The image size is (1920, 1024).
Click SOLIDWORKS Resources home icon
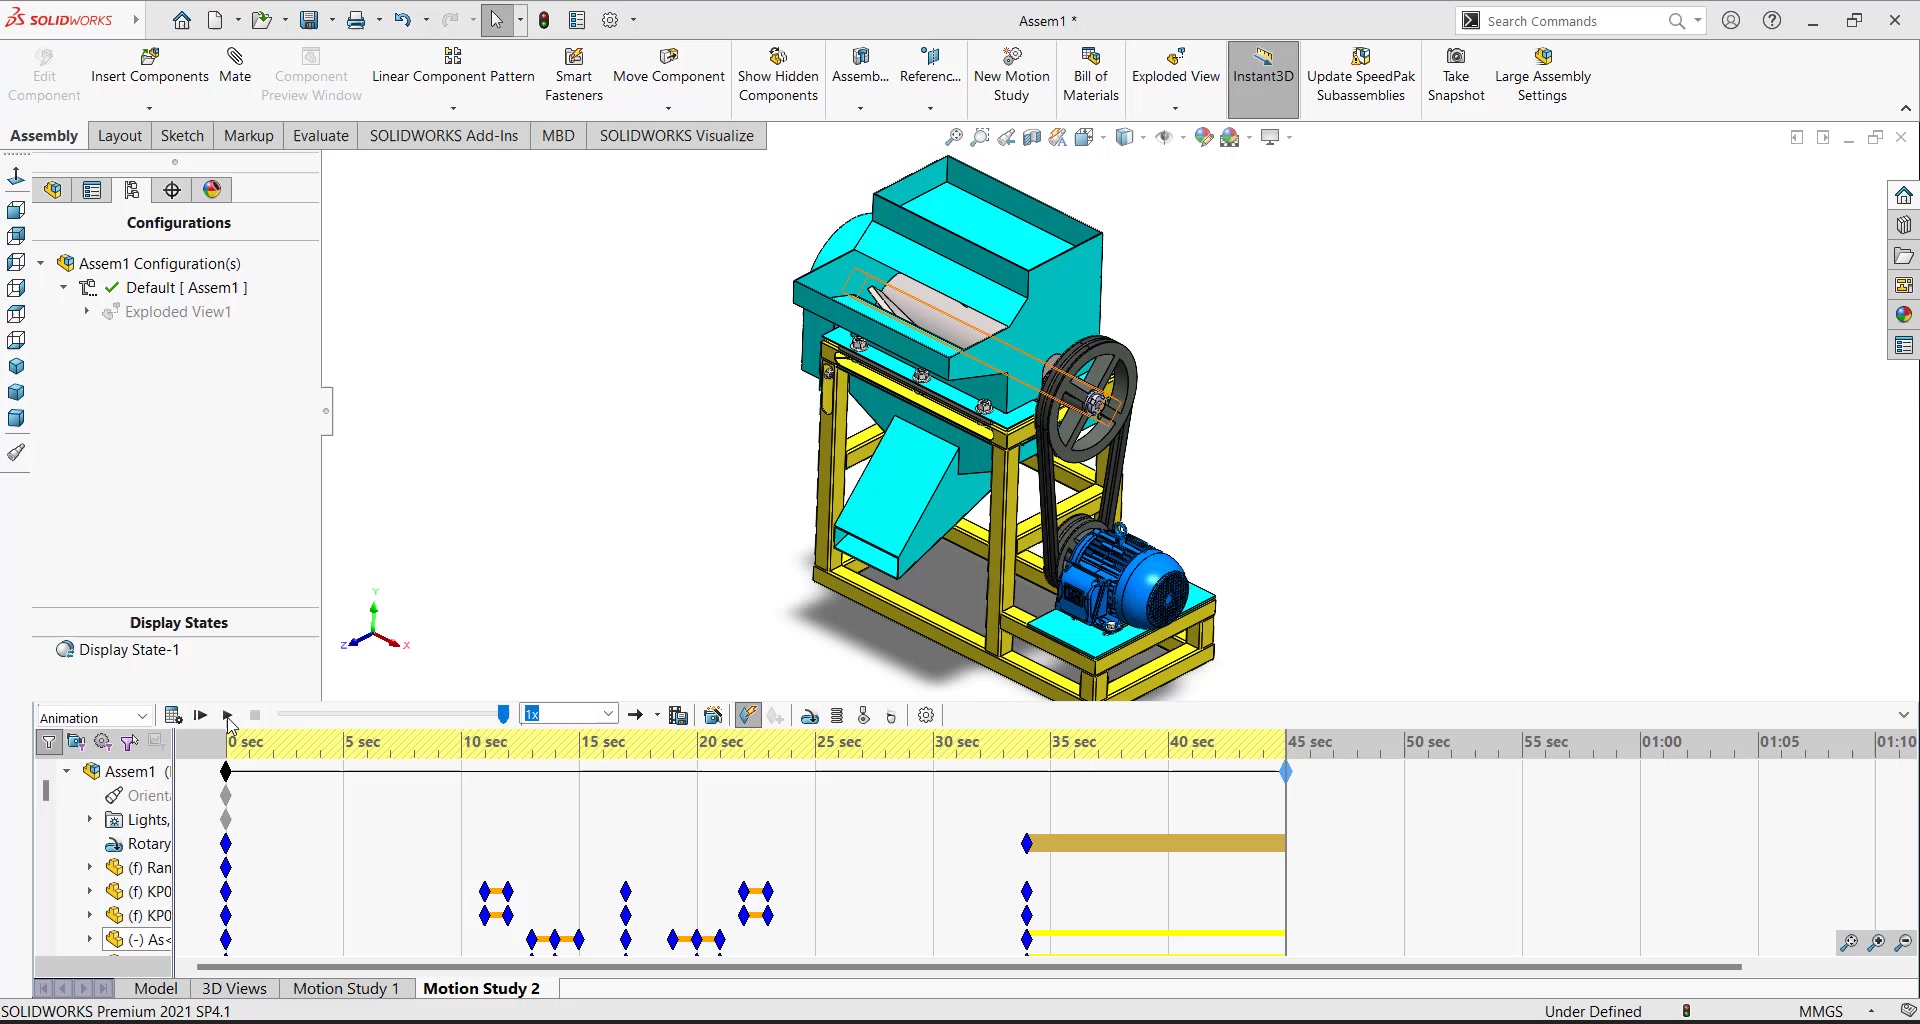coord(1903,195)
